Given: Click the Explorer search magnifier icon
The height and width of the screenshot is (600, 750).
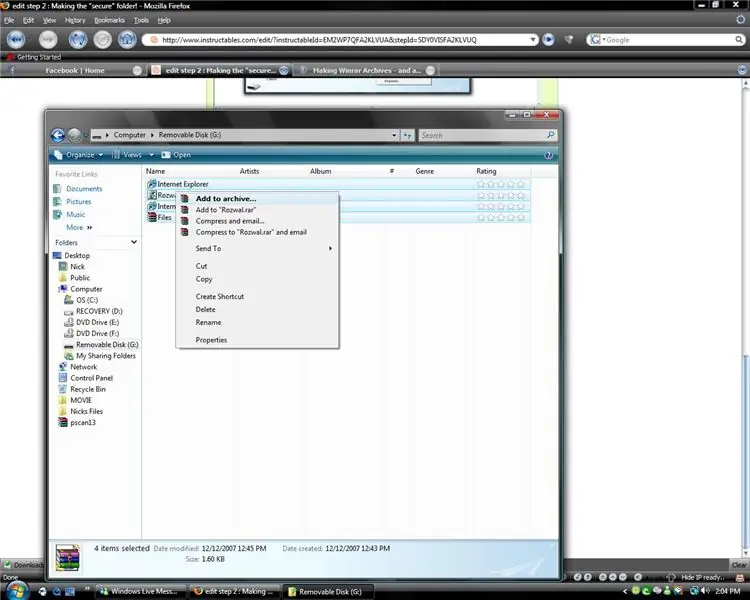Looking at the screenshot, I should pyautogui.click(x=551, y=135).
